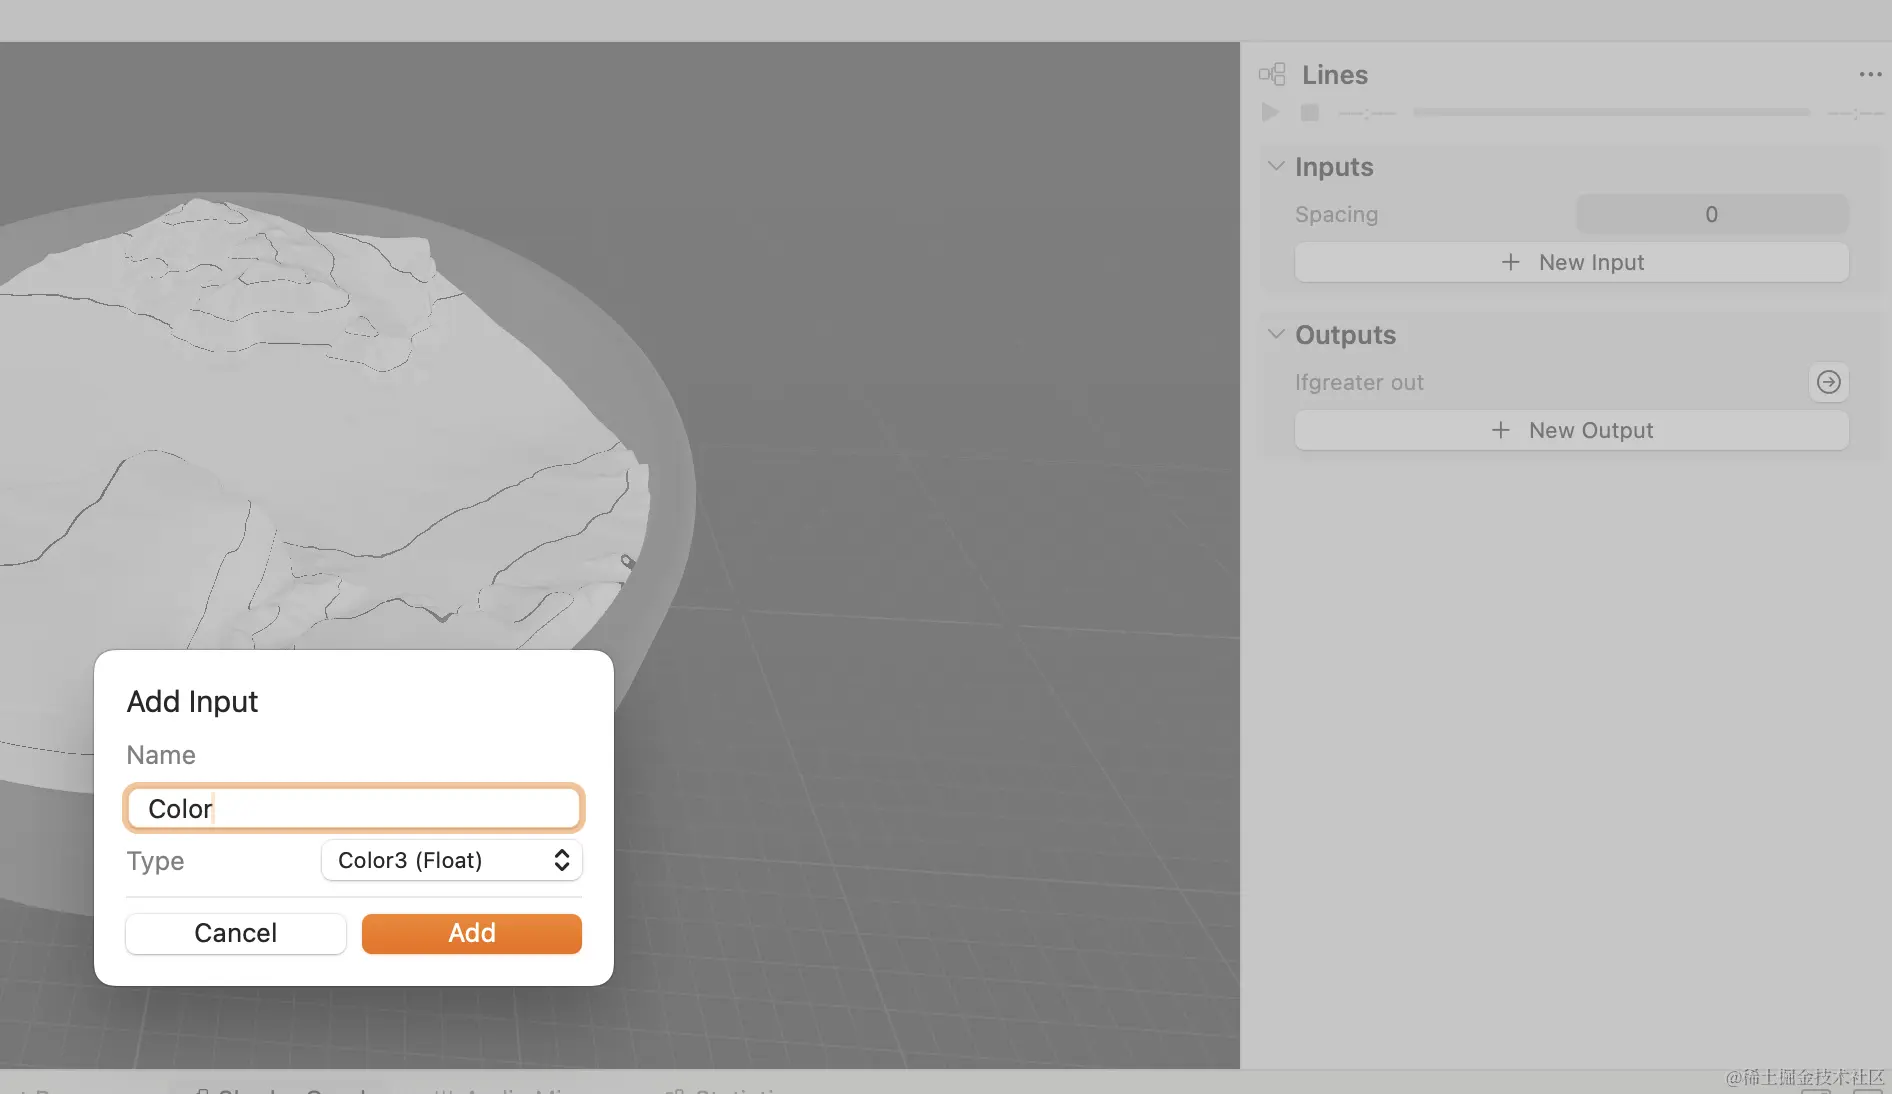The image size is (1892, 1094).
Task: Open the three-dots menu in Lines panel
Action: pos(1870,75)
